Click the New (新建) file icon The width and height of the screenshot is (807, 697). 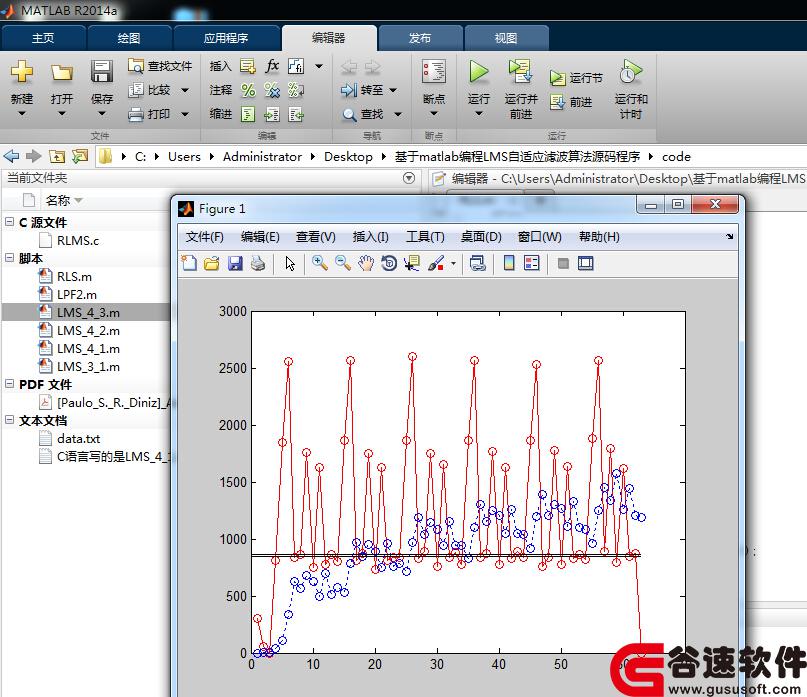coord(22,72)
